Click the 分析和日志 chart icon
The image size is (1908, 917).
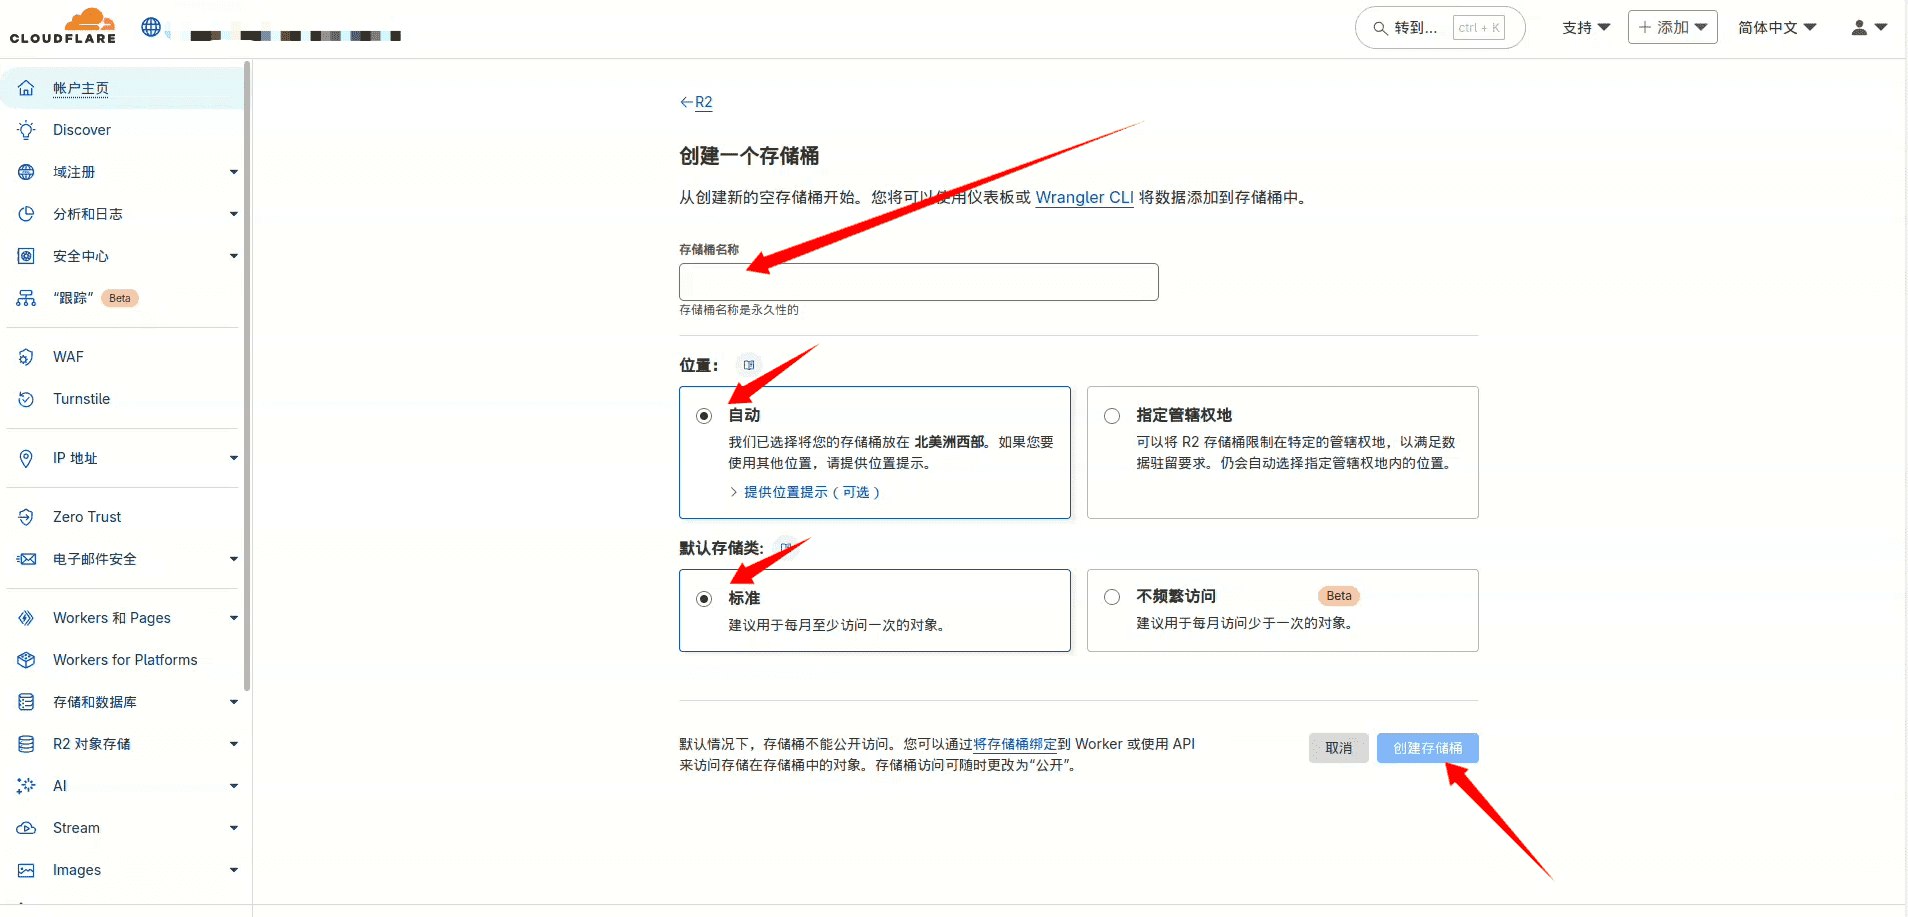point(27,214)
